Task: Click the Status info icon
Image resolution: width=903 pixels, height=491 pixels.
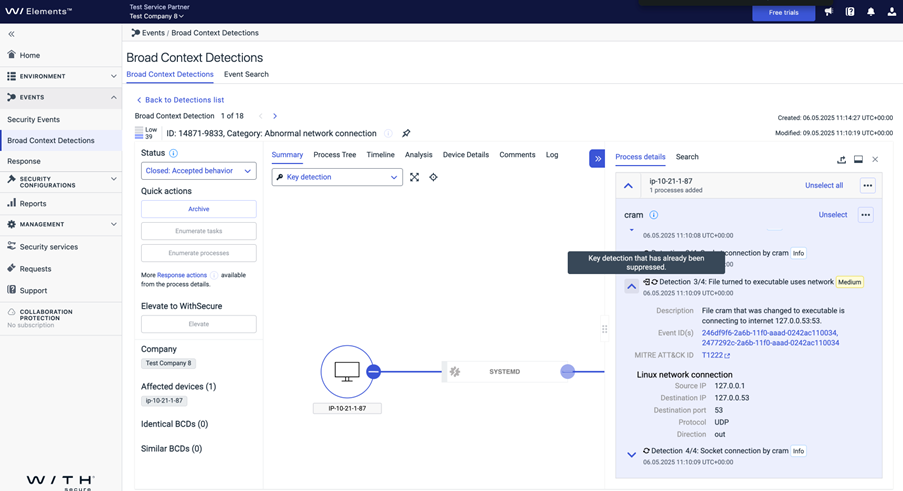Action: [x=173, y=153]
